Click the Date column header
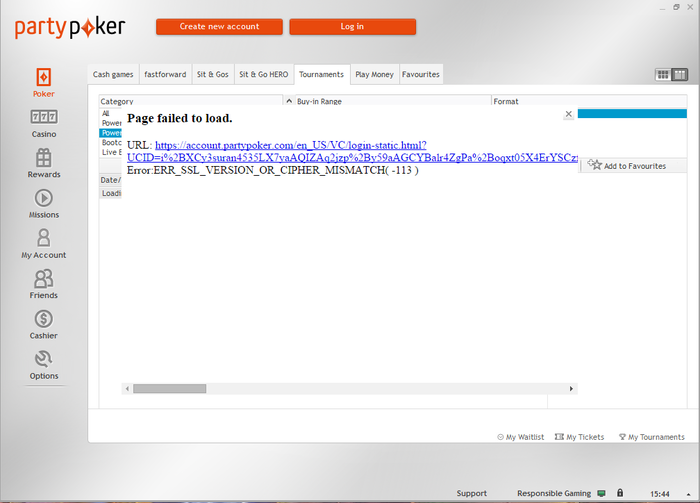The height and width of the screenshot is (503, 700). point(110,180)
